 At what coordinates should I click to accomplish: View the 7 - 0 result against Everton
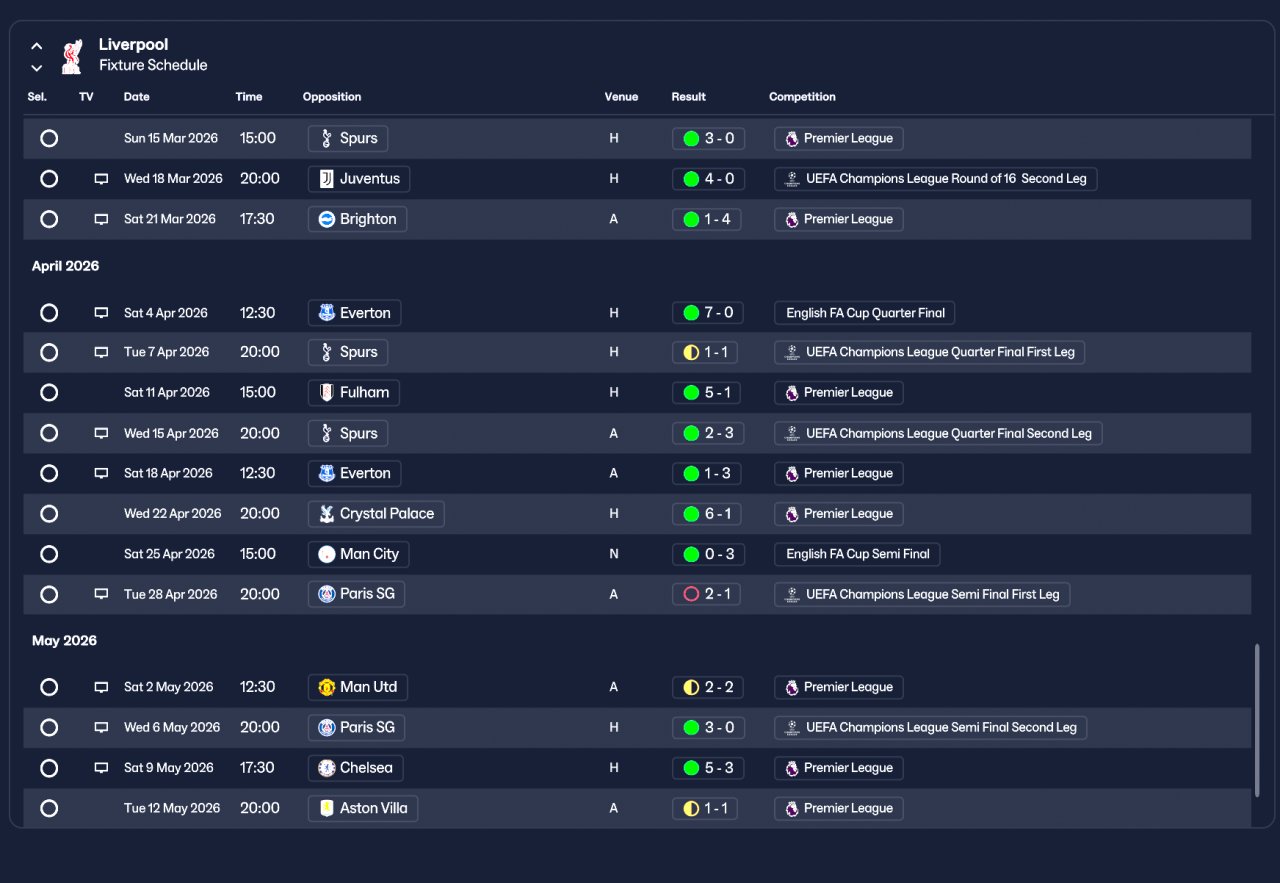pos(708,313)
